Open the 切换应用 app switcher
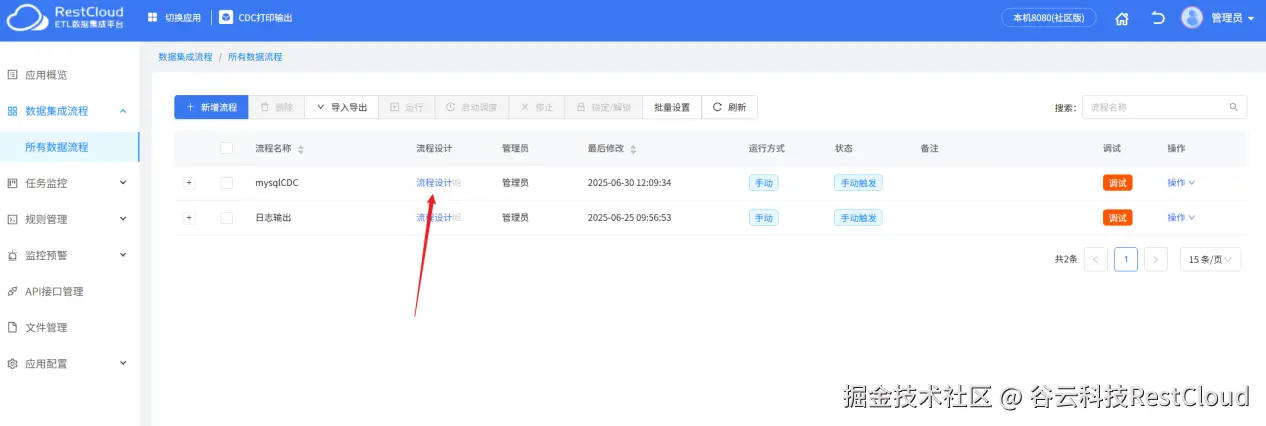The image size is (1266, 426). pos(174,18)
